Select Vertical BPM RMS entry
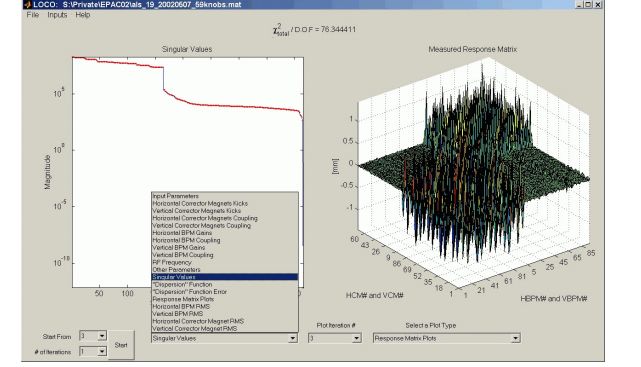Screen dimensions: 641x367 coord(224,314)
